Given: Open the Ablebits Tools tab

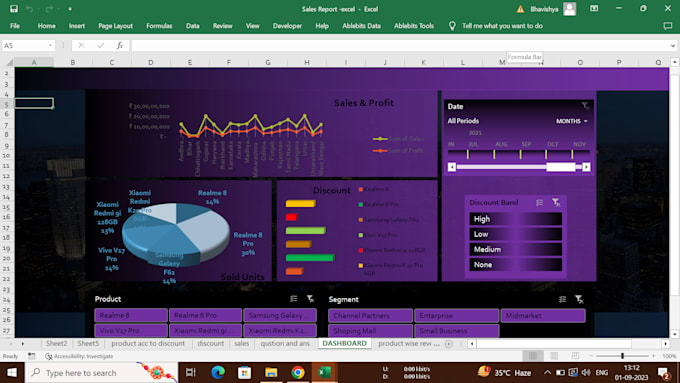Looking at the screenshot, I should point(414,26).
